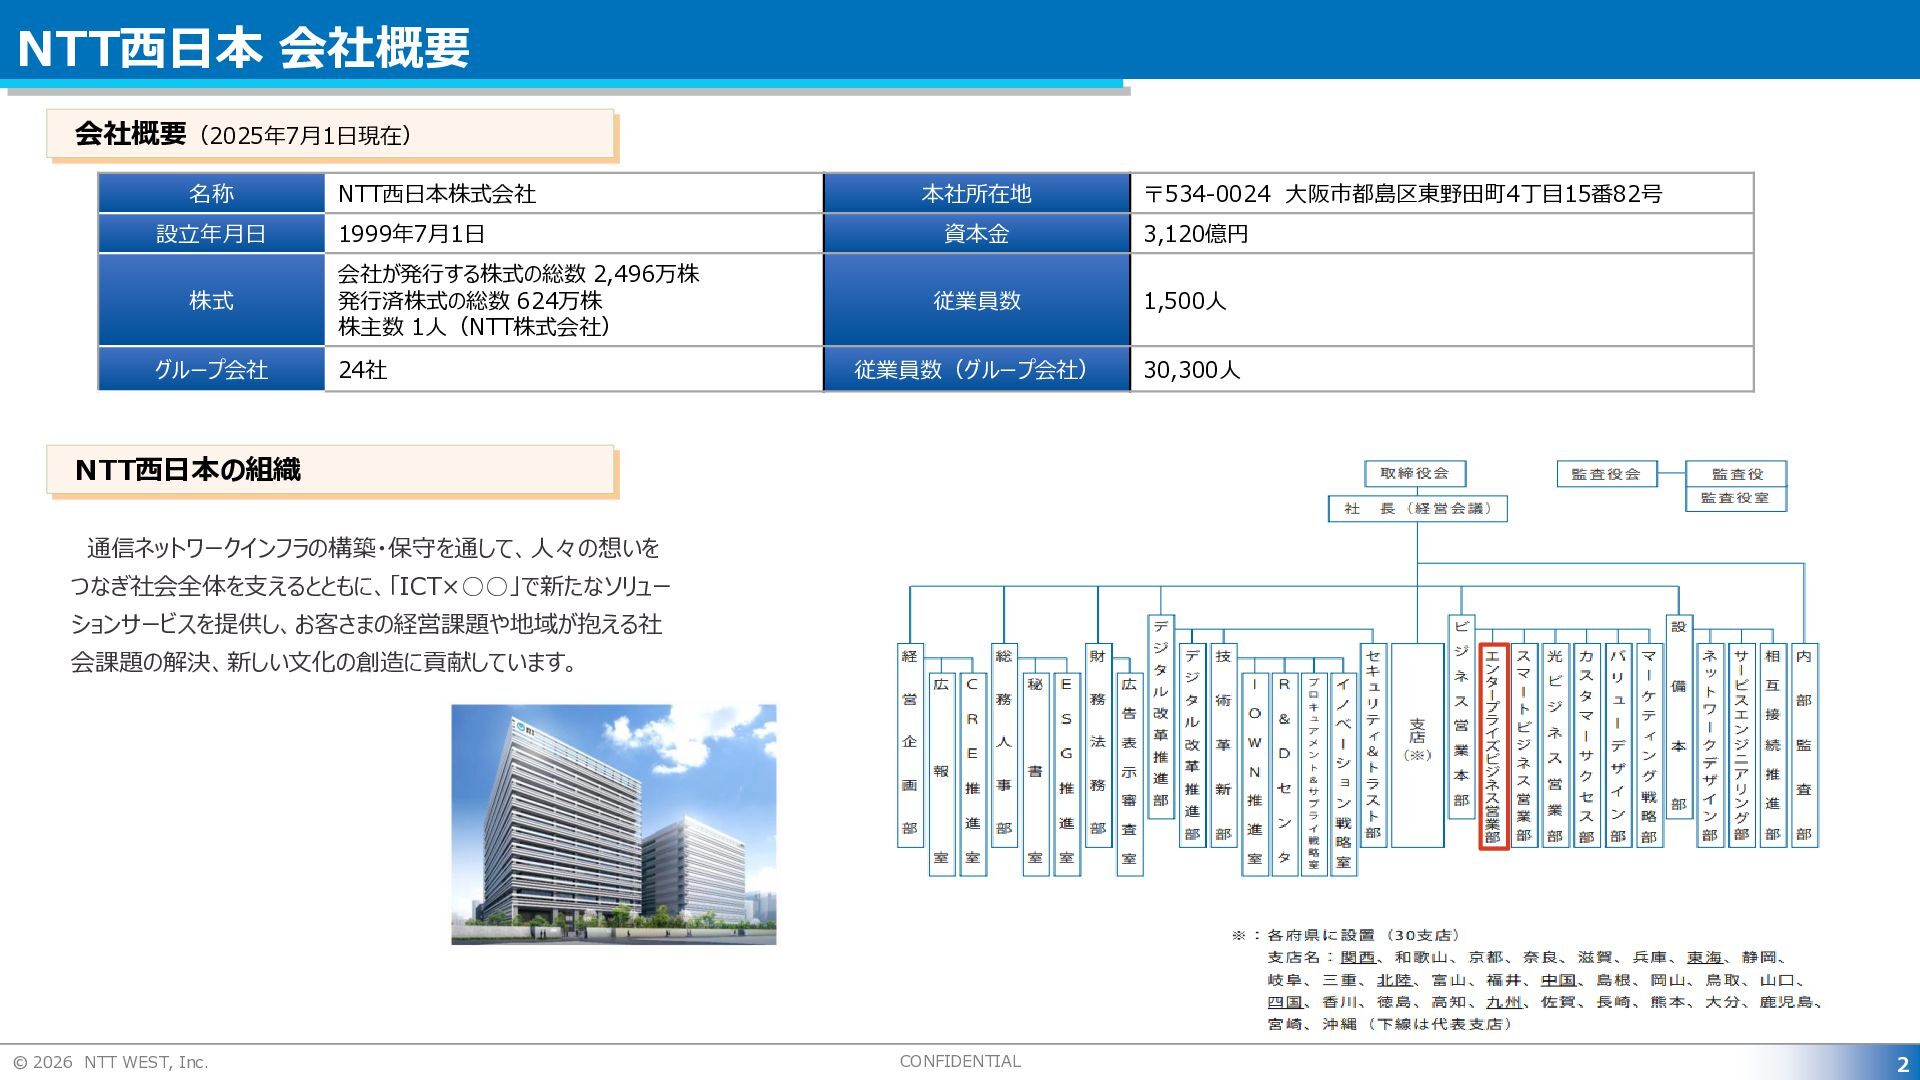Select the "内部監査部" org chart box
1920x1080 pixels.
(x=1804, y=745)
